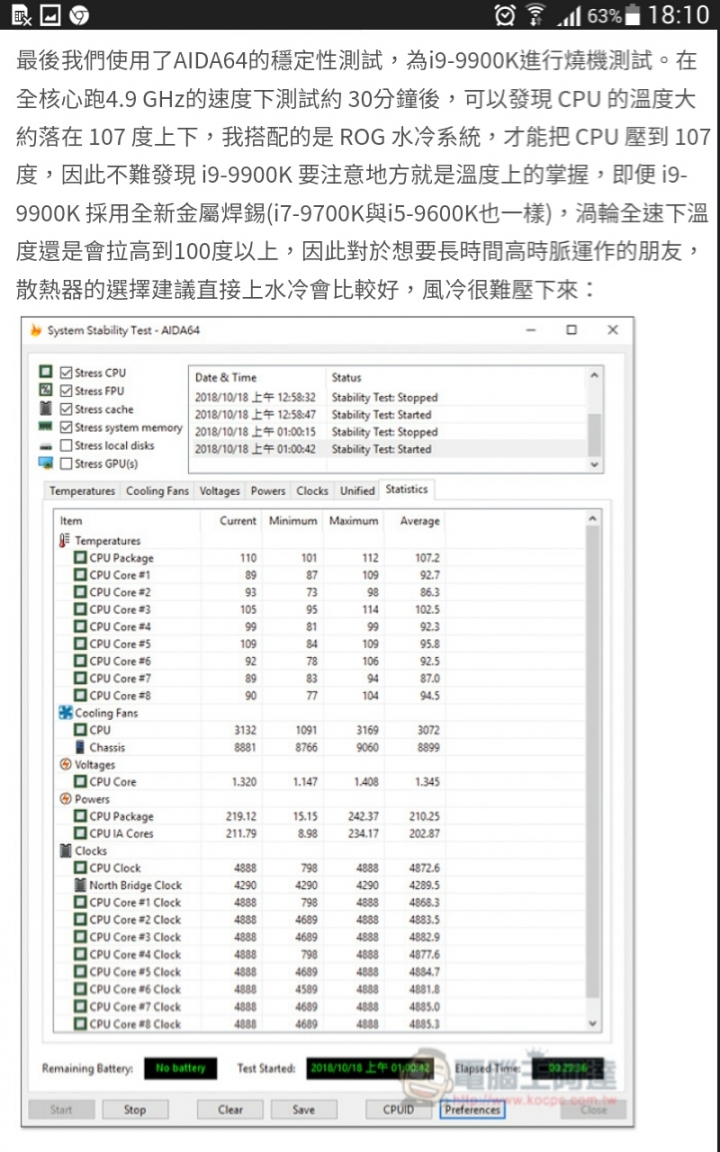Click the Stress CPU chip icon
Screen dimensions: 720x1152
46,372
